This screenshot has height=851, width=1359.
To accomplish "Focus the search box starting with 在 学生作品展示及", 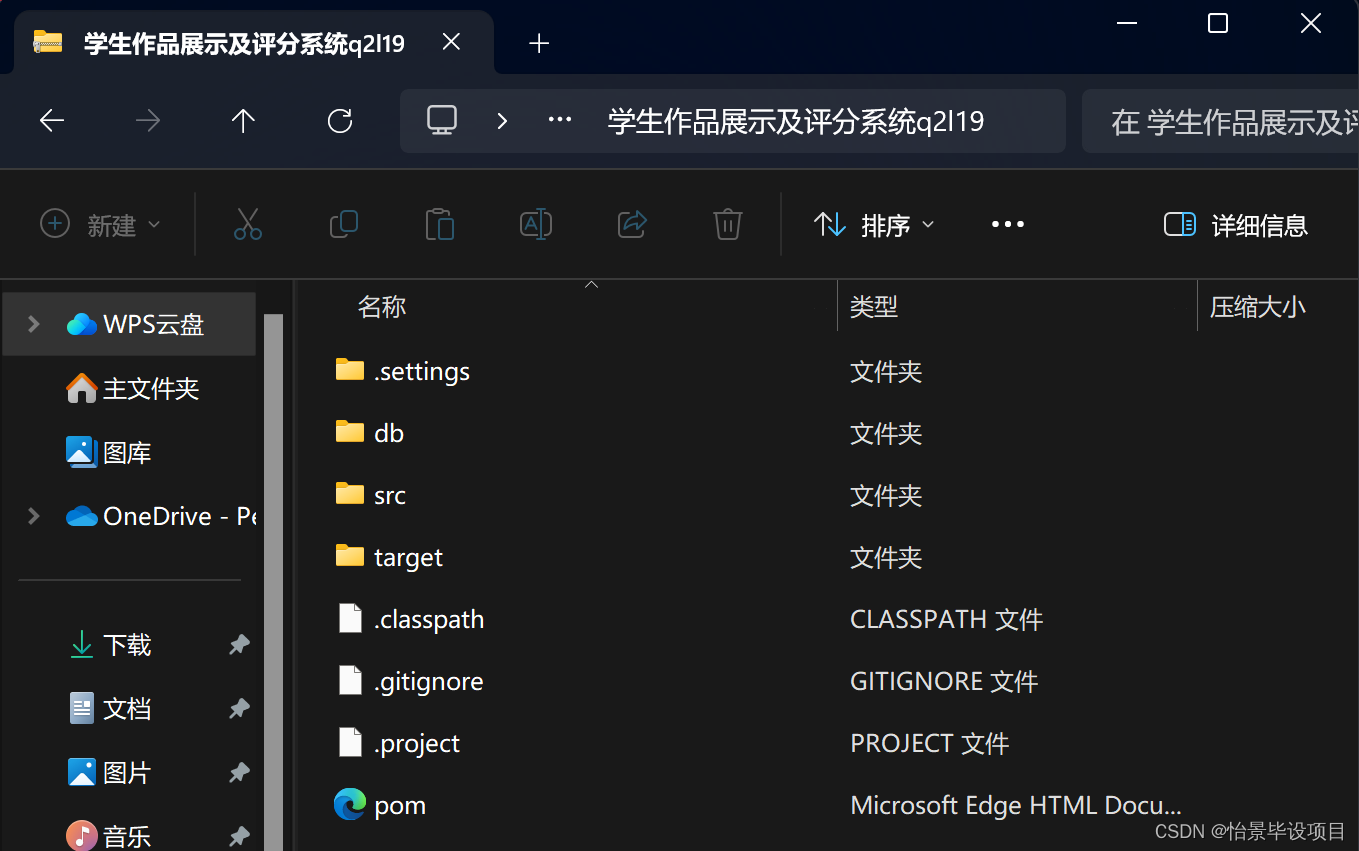I will click(x=1220, y=121).
